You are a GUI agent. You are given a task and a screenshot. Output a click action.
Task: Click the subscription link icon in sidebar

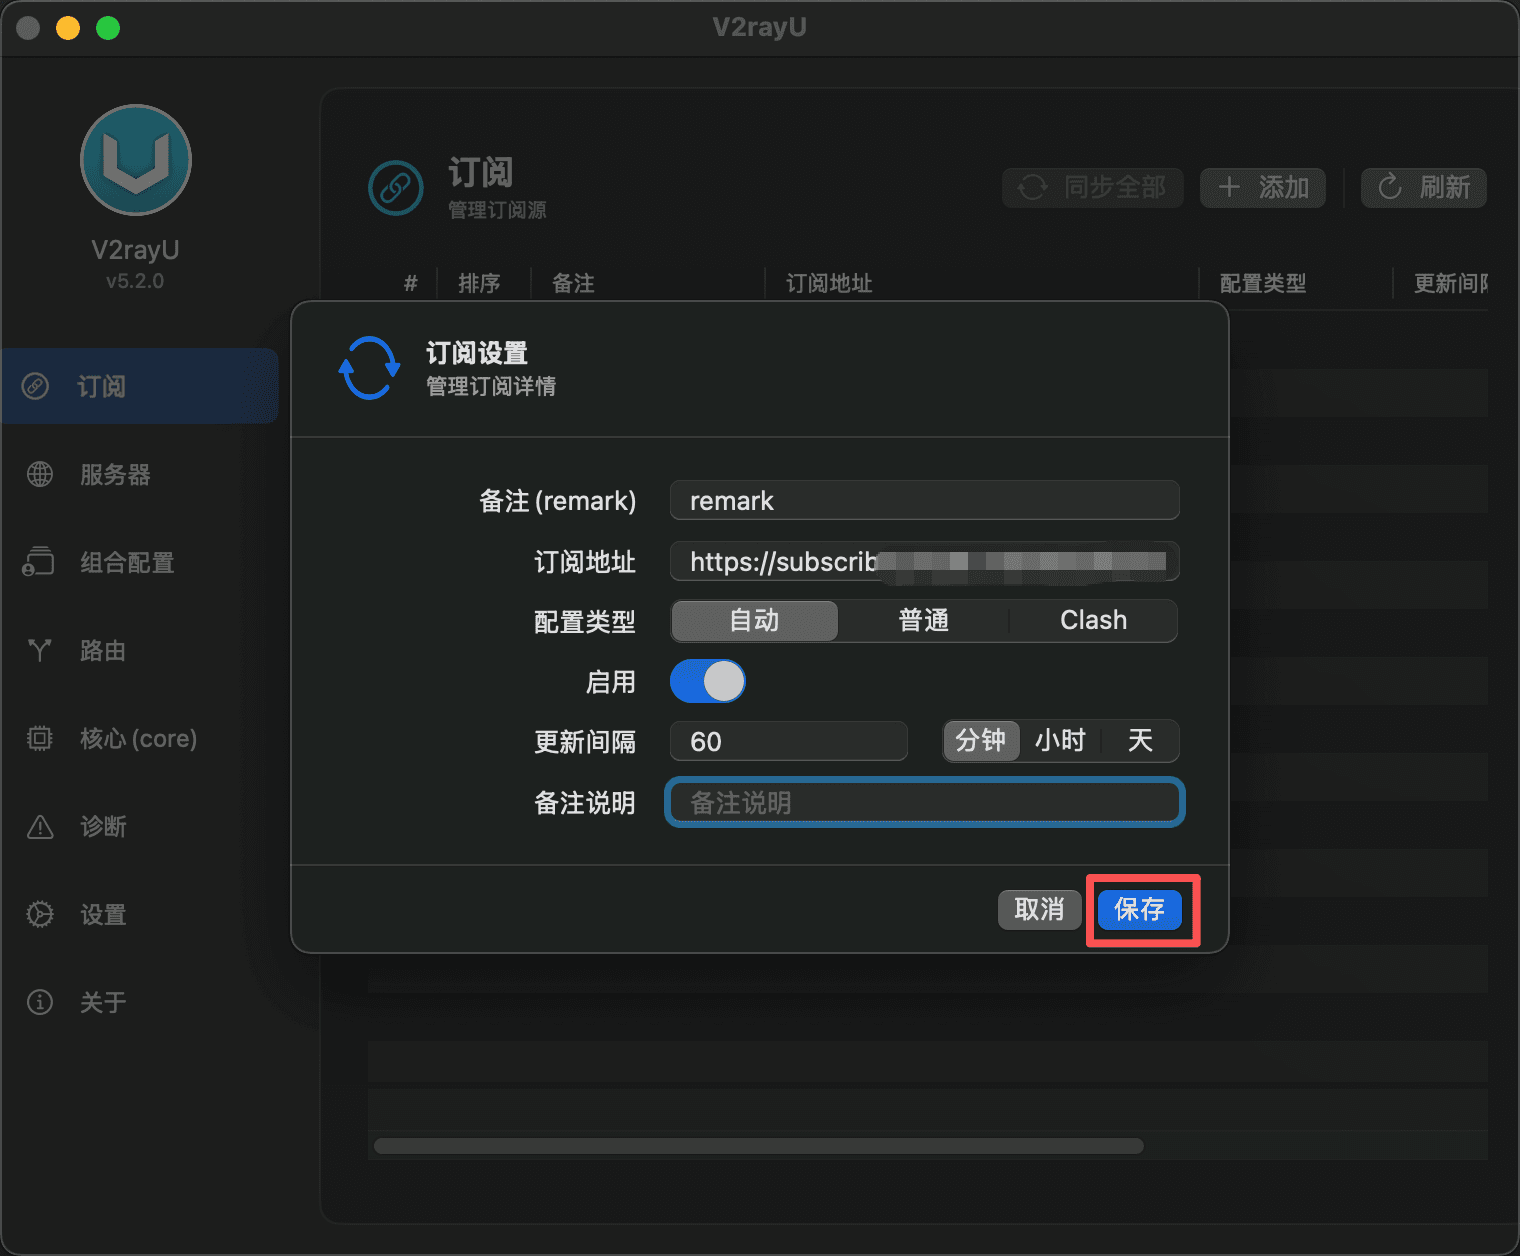coord(36,386)
